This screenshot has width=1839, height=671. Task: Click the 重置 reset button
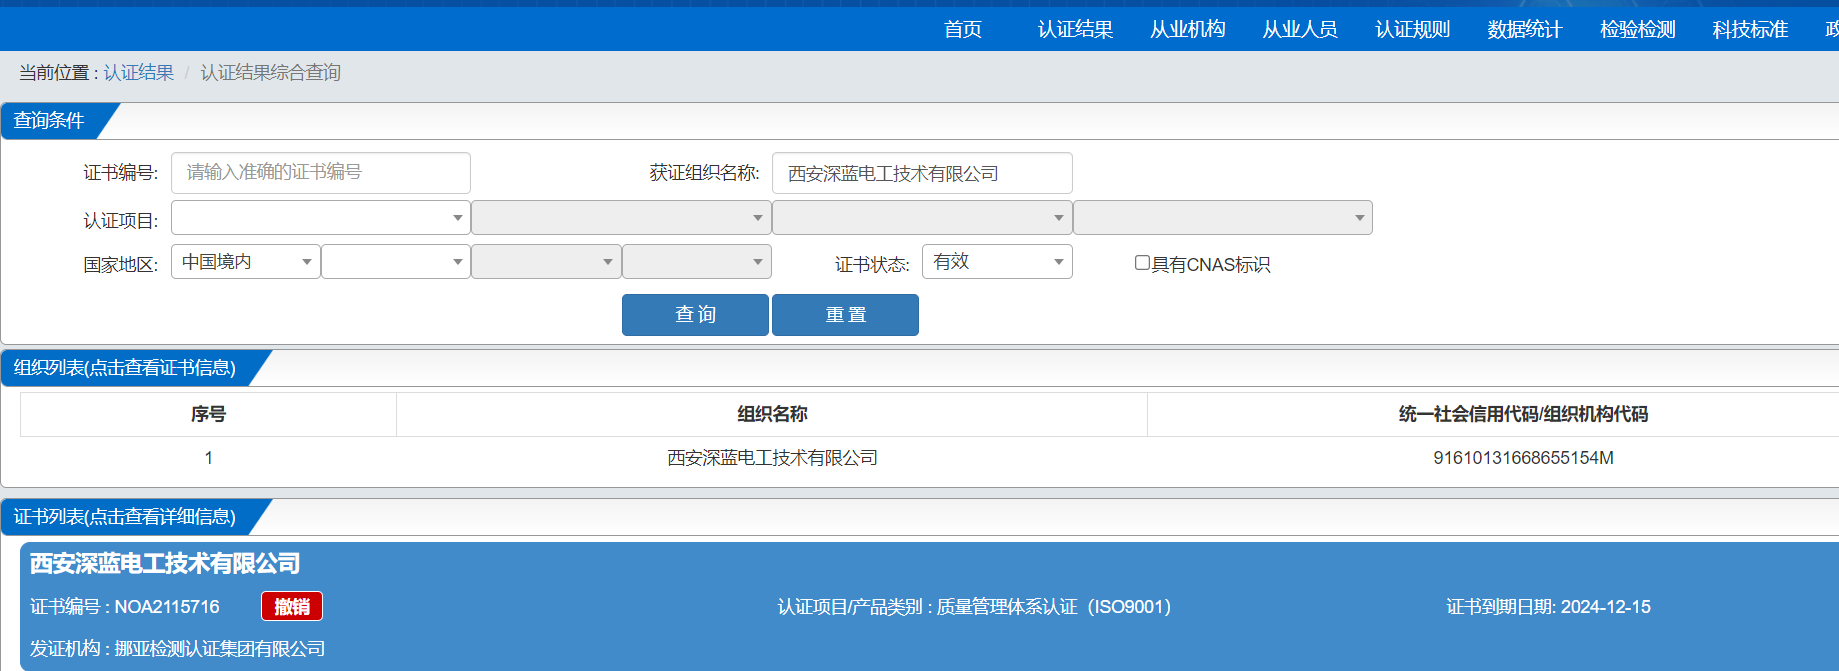click(845, 315)
